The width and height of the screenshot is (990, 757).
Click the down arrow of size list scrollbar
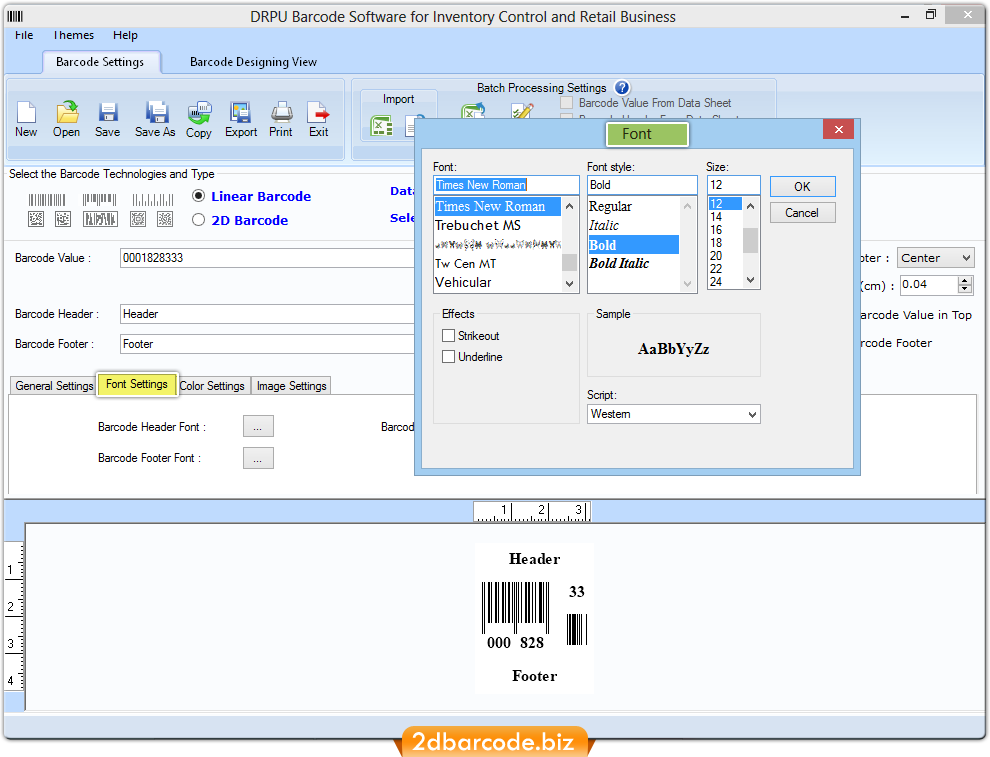pos(751,280)
